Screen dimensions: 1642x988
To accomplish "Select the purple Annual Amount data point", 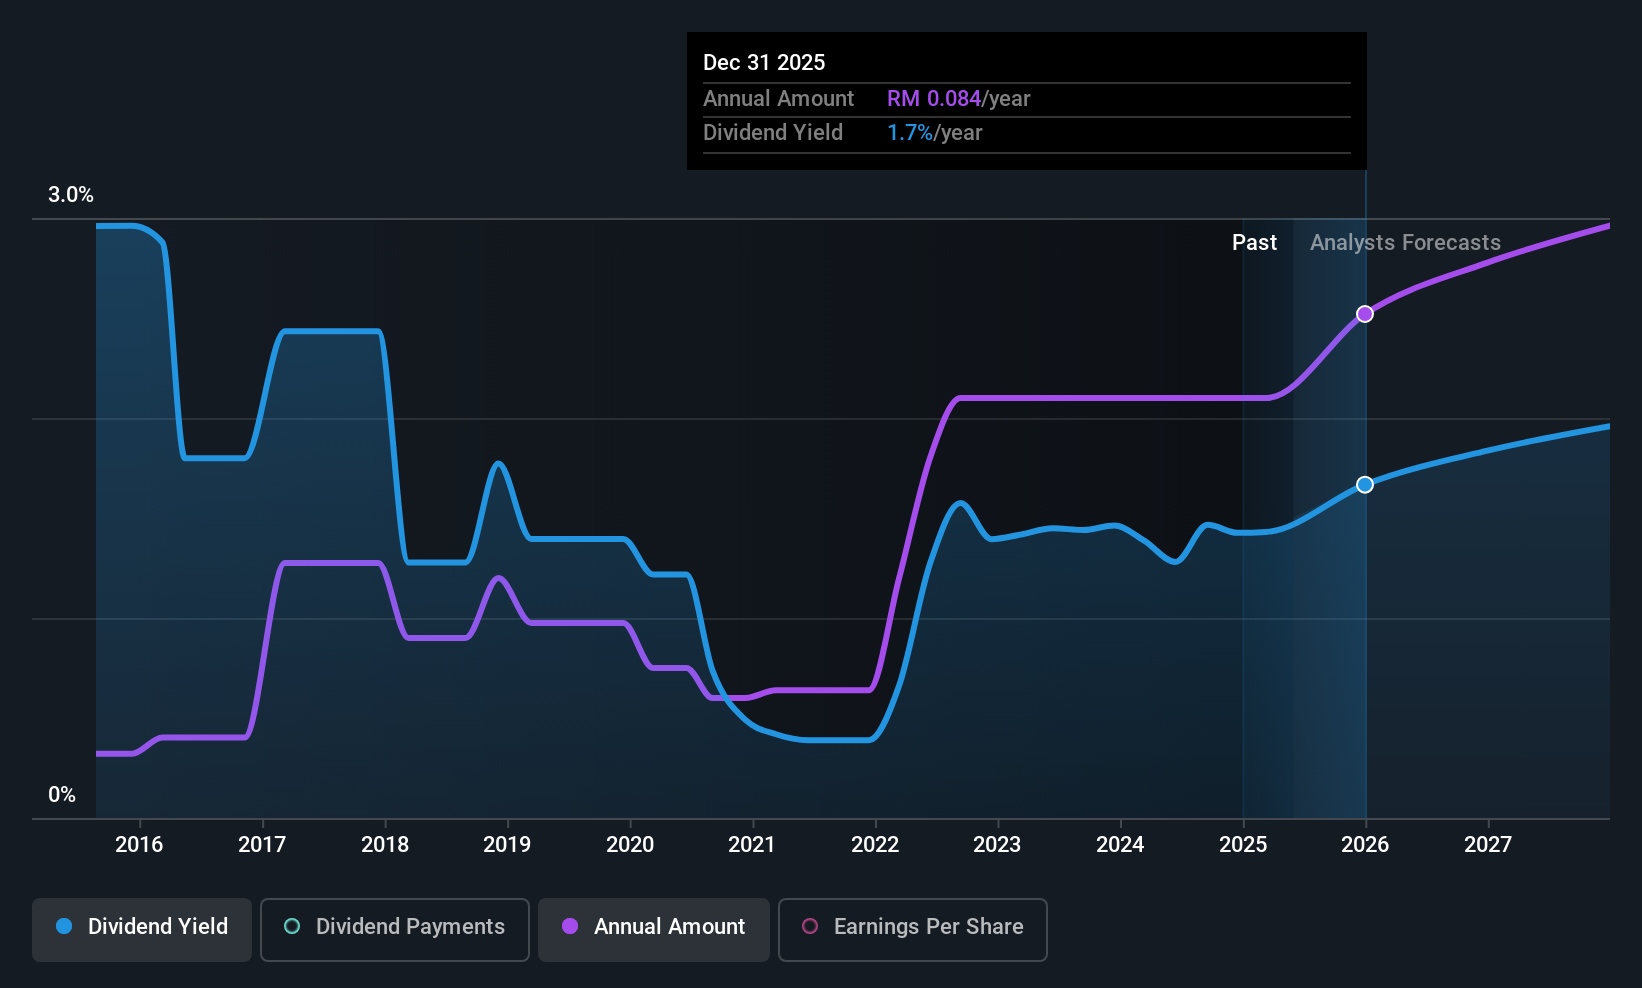I will coord(1365,314).
